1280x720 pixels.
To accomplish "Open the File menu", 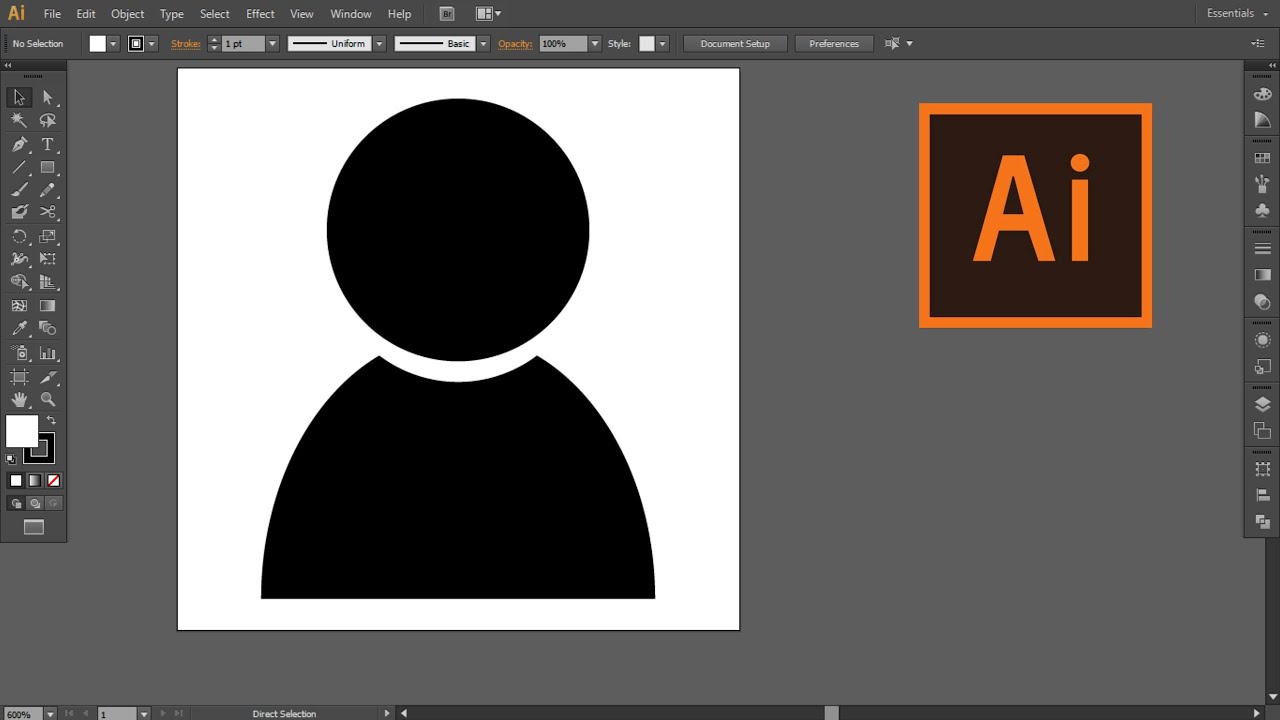I will [x=52, y=14].
